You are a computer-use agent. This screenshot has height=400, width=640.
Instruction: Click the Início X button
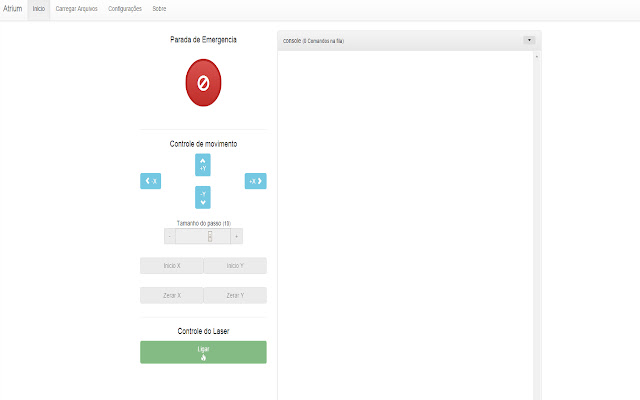[171, 266]
